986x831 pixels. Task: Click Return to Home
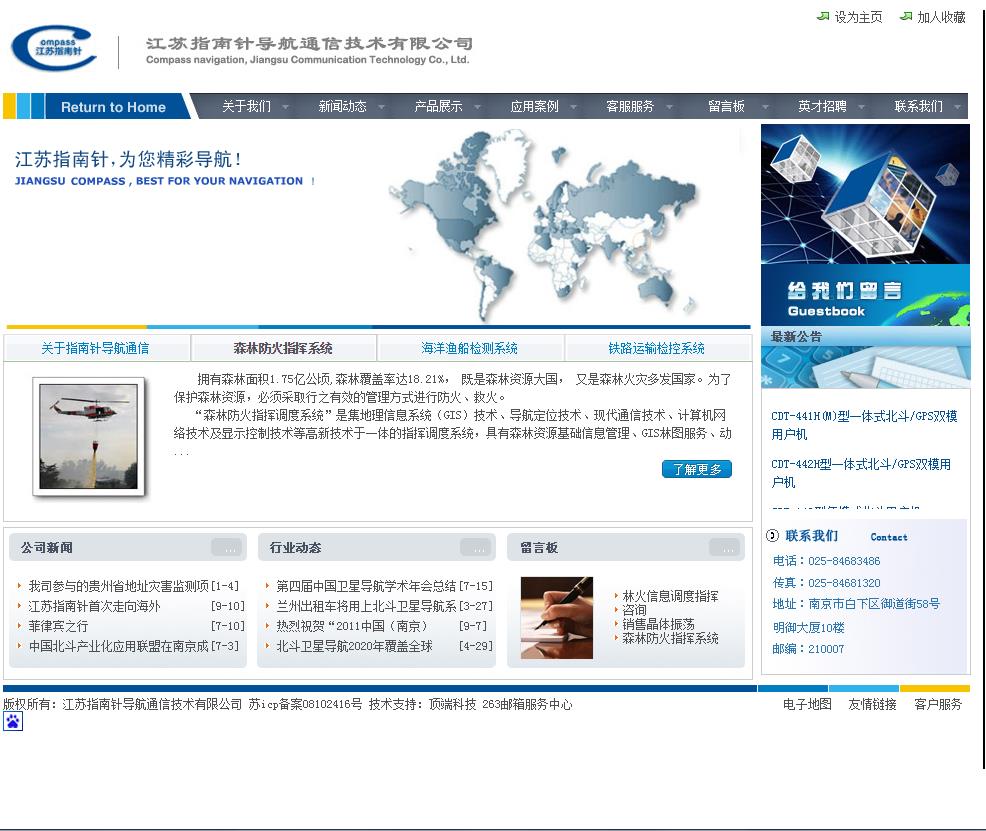click(x=113, y=107)
